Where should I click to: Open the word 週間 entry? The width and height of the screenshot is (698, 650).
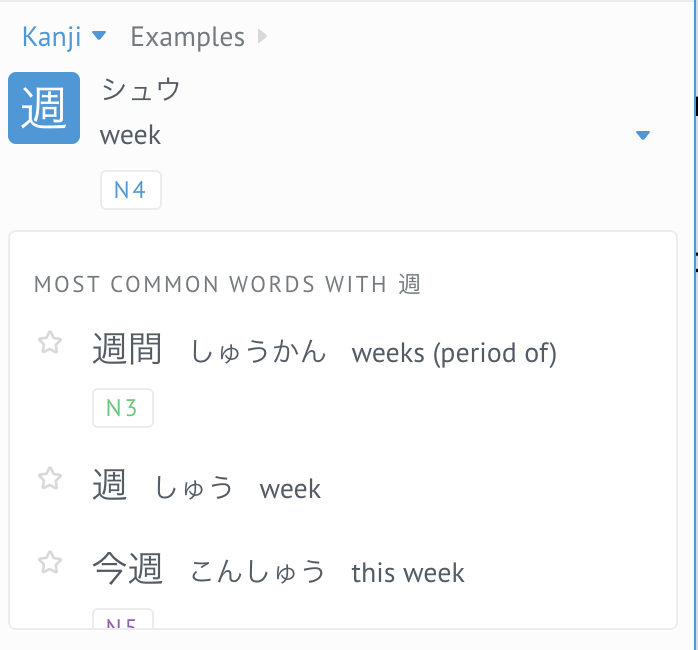pyautogui.click(x=127, y=350)
